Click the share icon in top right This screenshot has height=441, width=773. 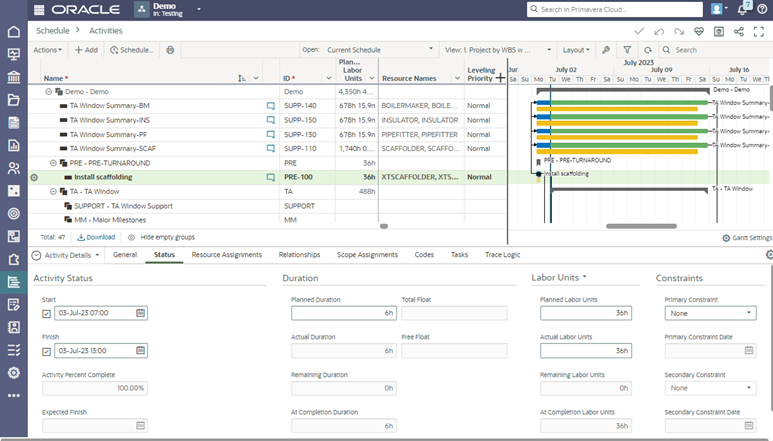[739, 31]
